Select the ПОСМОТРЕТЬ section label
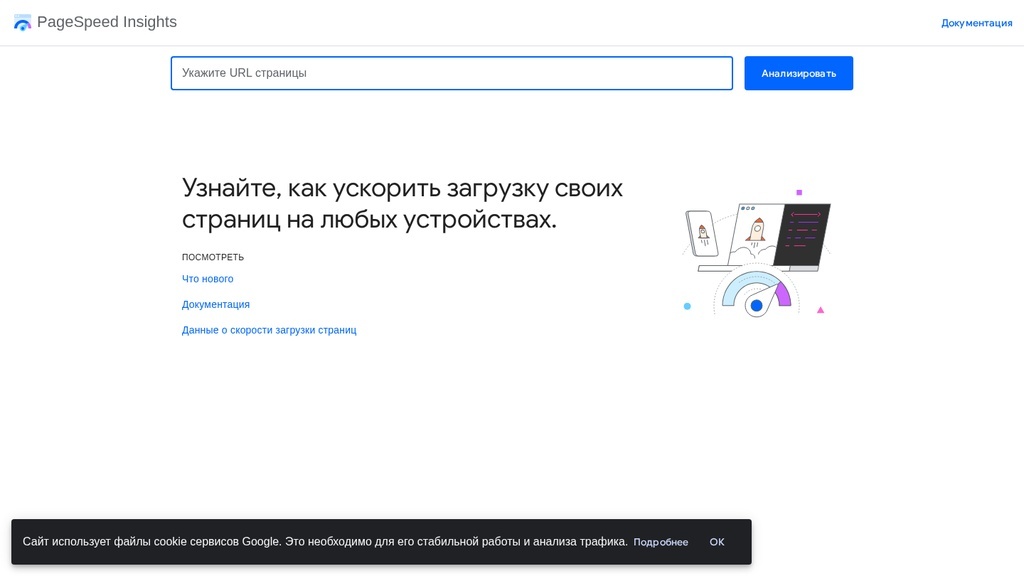Viewport: 1024px width, 576px height. [212, 257]
